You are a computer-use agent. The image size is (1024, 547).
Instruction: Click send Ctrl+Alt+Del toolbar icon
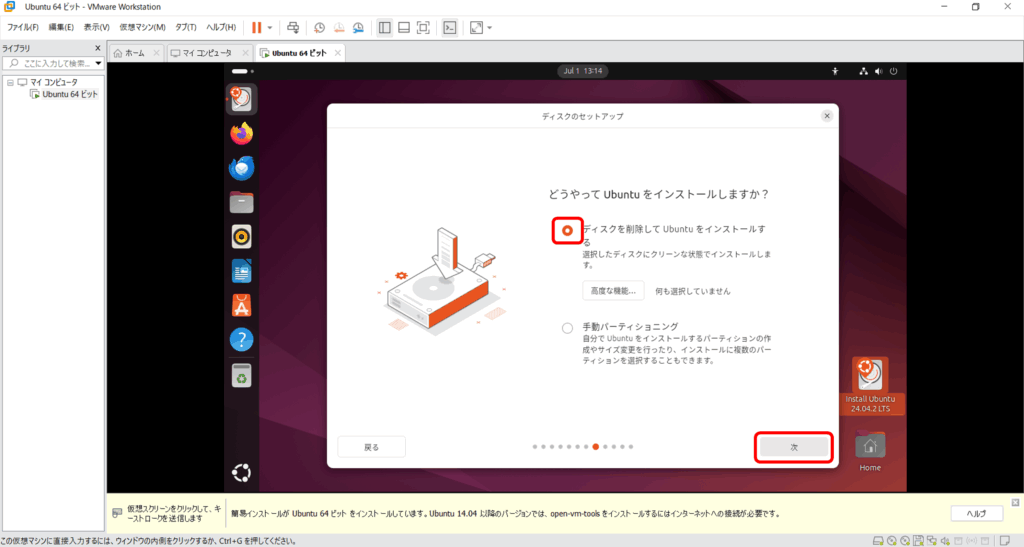tap(292, 28)
